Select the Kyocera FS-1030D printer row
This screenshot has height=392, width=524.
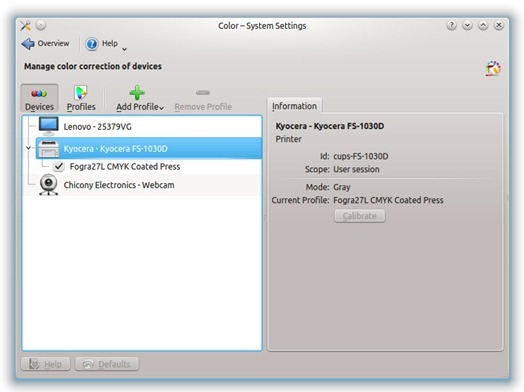(148, 148)
